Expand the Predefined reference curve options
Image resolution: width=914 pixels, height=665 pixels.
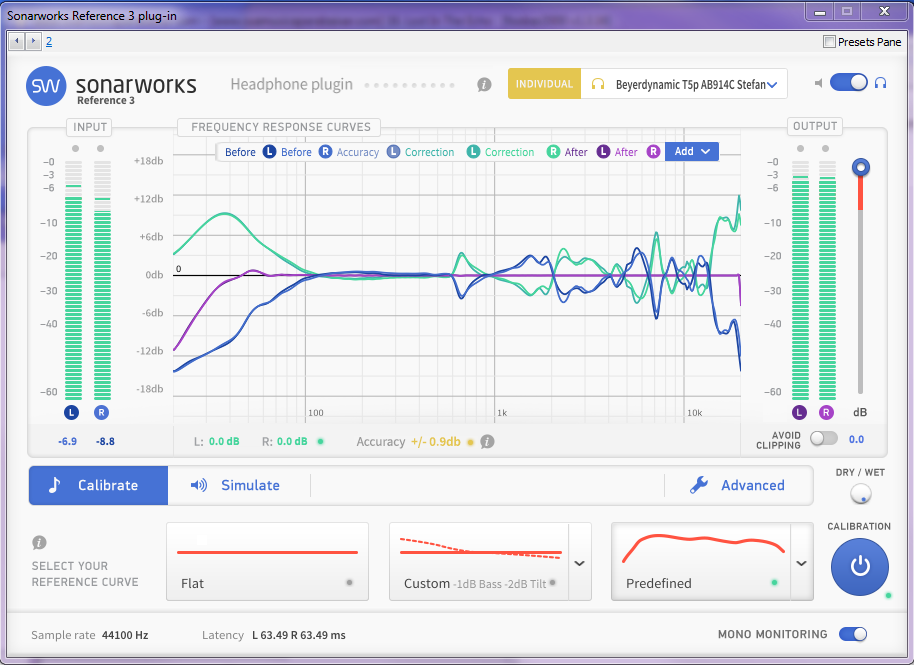801,563
